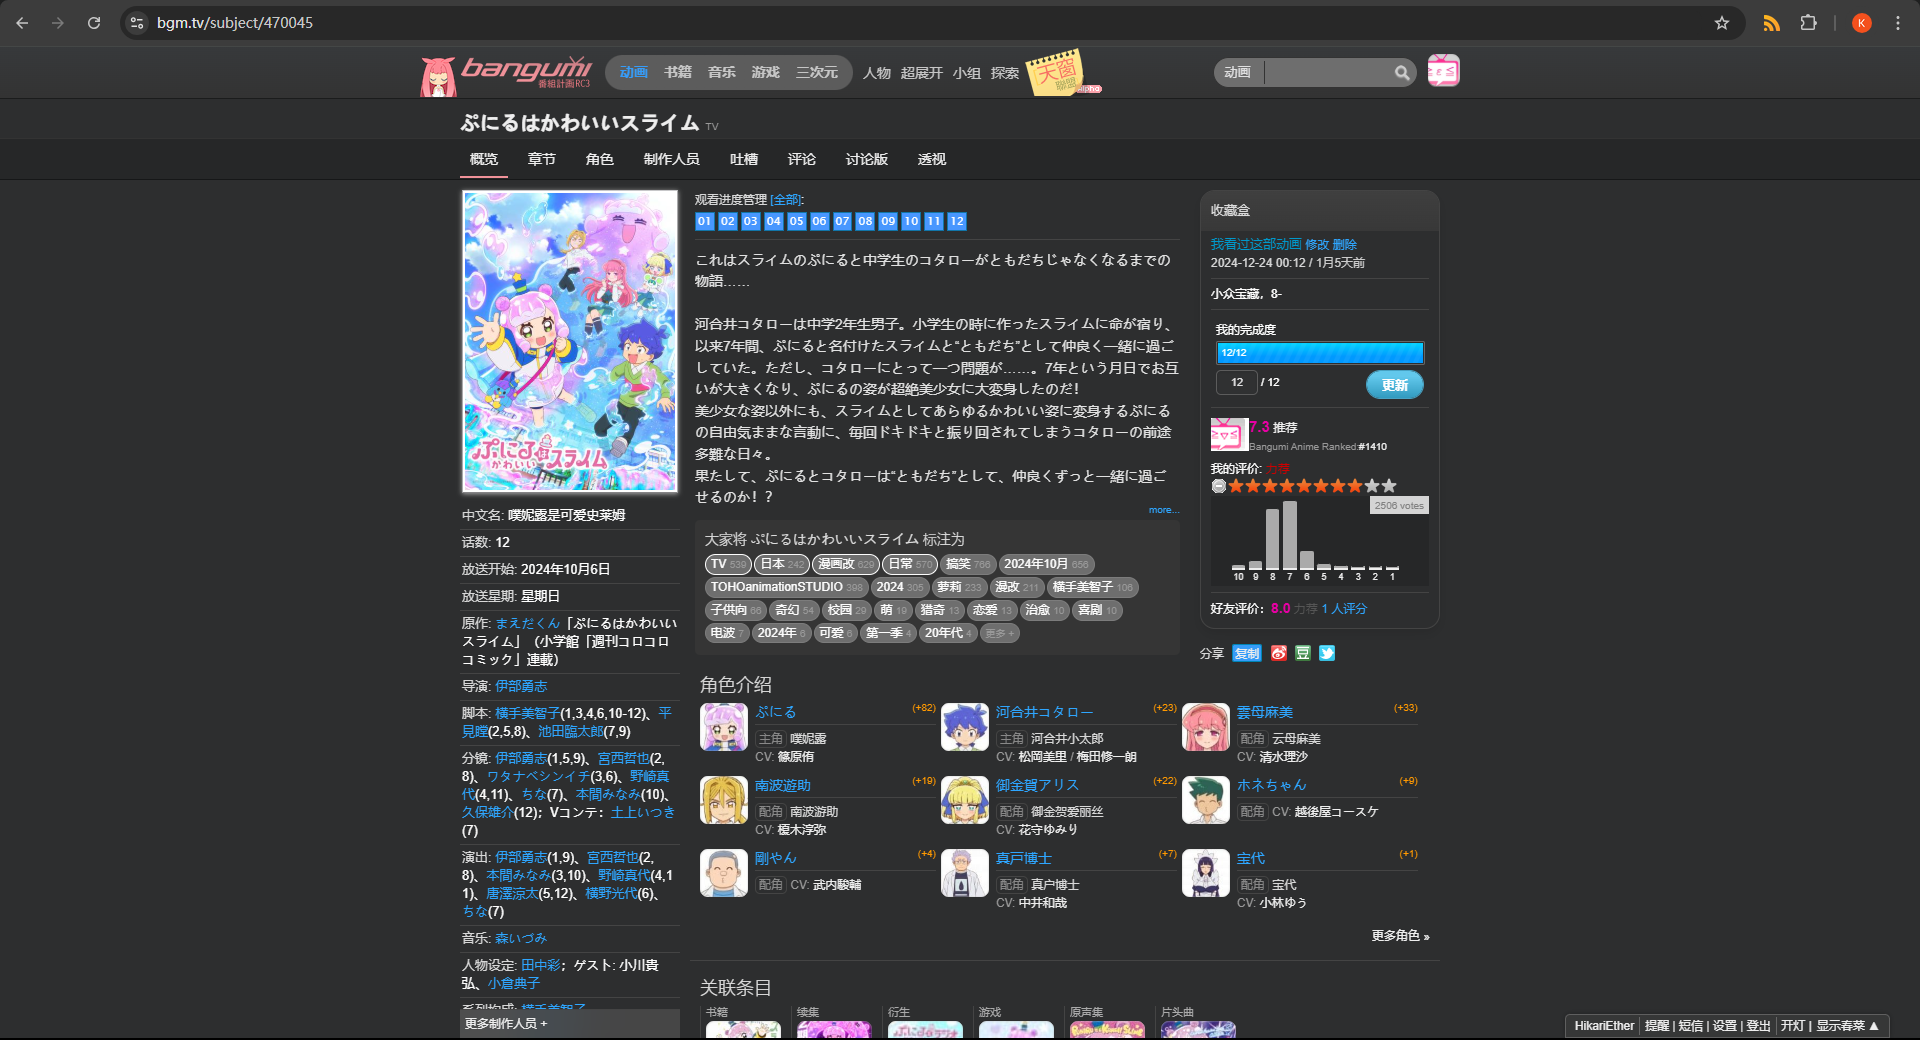Open the 动画 search category dropdown
The width and height of the screenshot is (1920, 1040).
[x=1238, y=72]
